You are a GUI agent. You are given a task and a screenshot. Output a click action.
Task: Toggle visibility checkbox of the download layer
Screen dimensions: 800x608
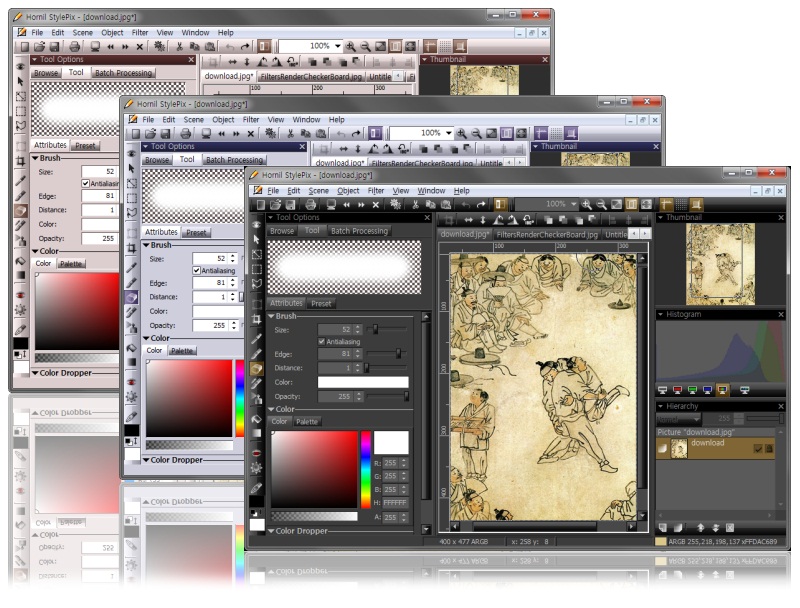(757, 449)
